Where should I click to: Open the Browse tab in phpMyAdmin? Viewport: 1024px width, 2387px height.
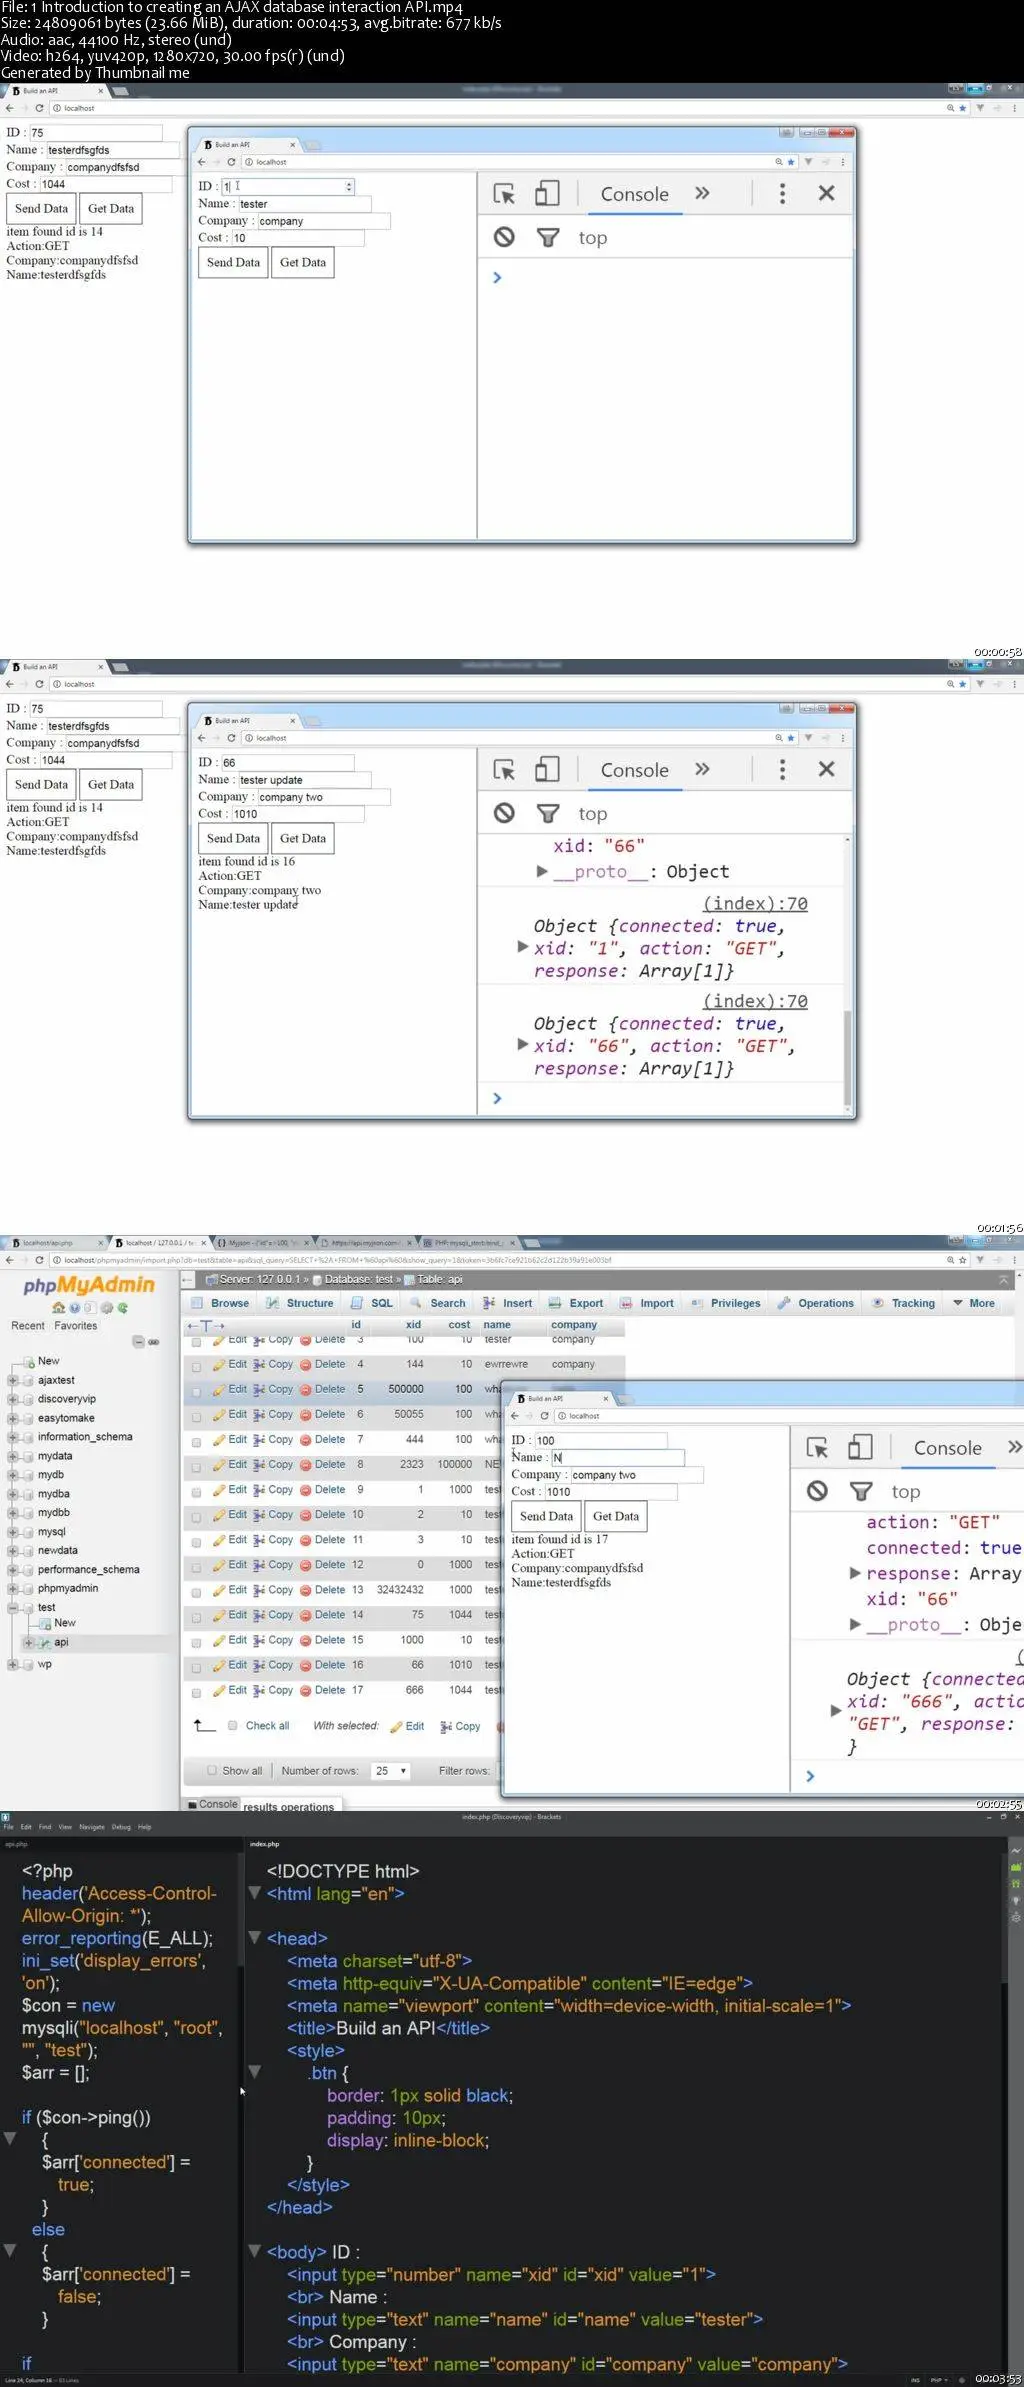pos(221,1303)
